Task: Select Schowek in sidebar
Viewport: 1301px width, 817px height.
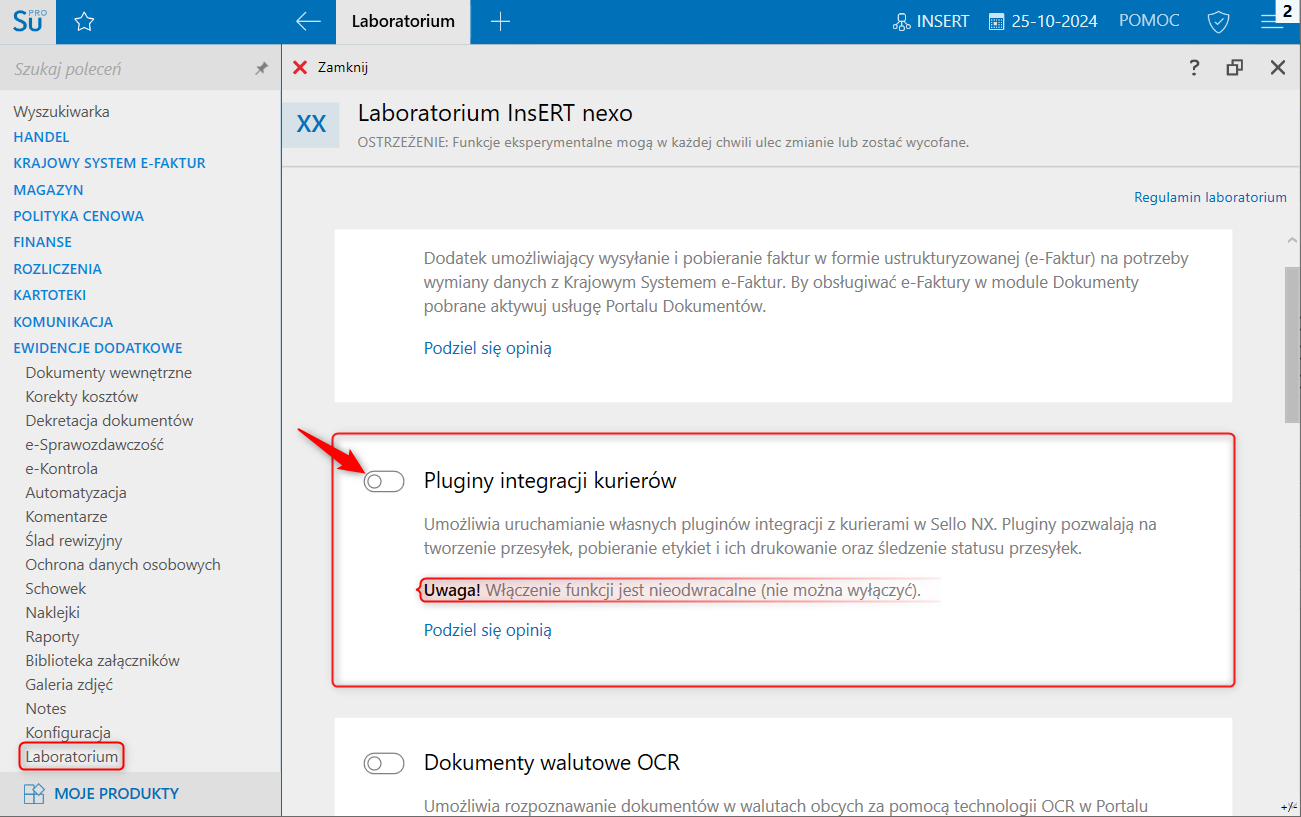Action: 56,589
